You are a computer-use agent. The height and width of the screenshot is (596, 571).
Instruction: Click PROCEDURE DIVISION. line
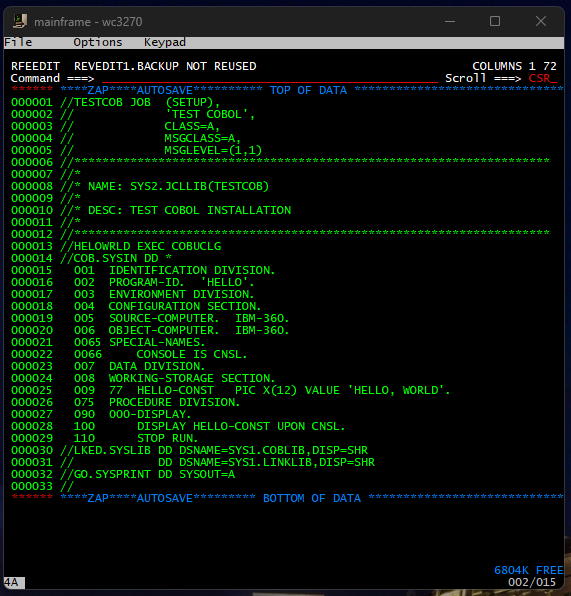pos(174,402)
